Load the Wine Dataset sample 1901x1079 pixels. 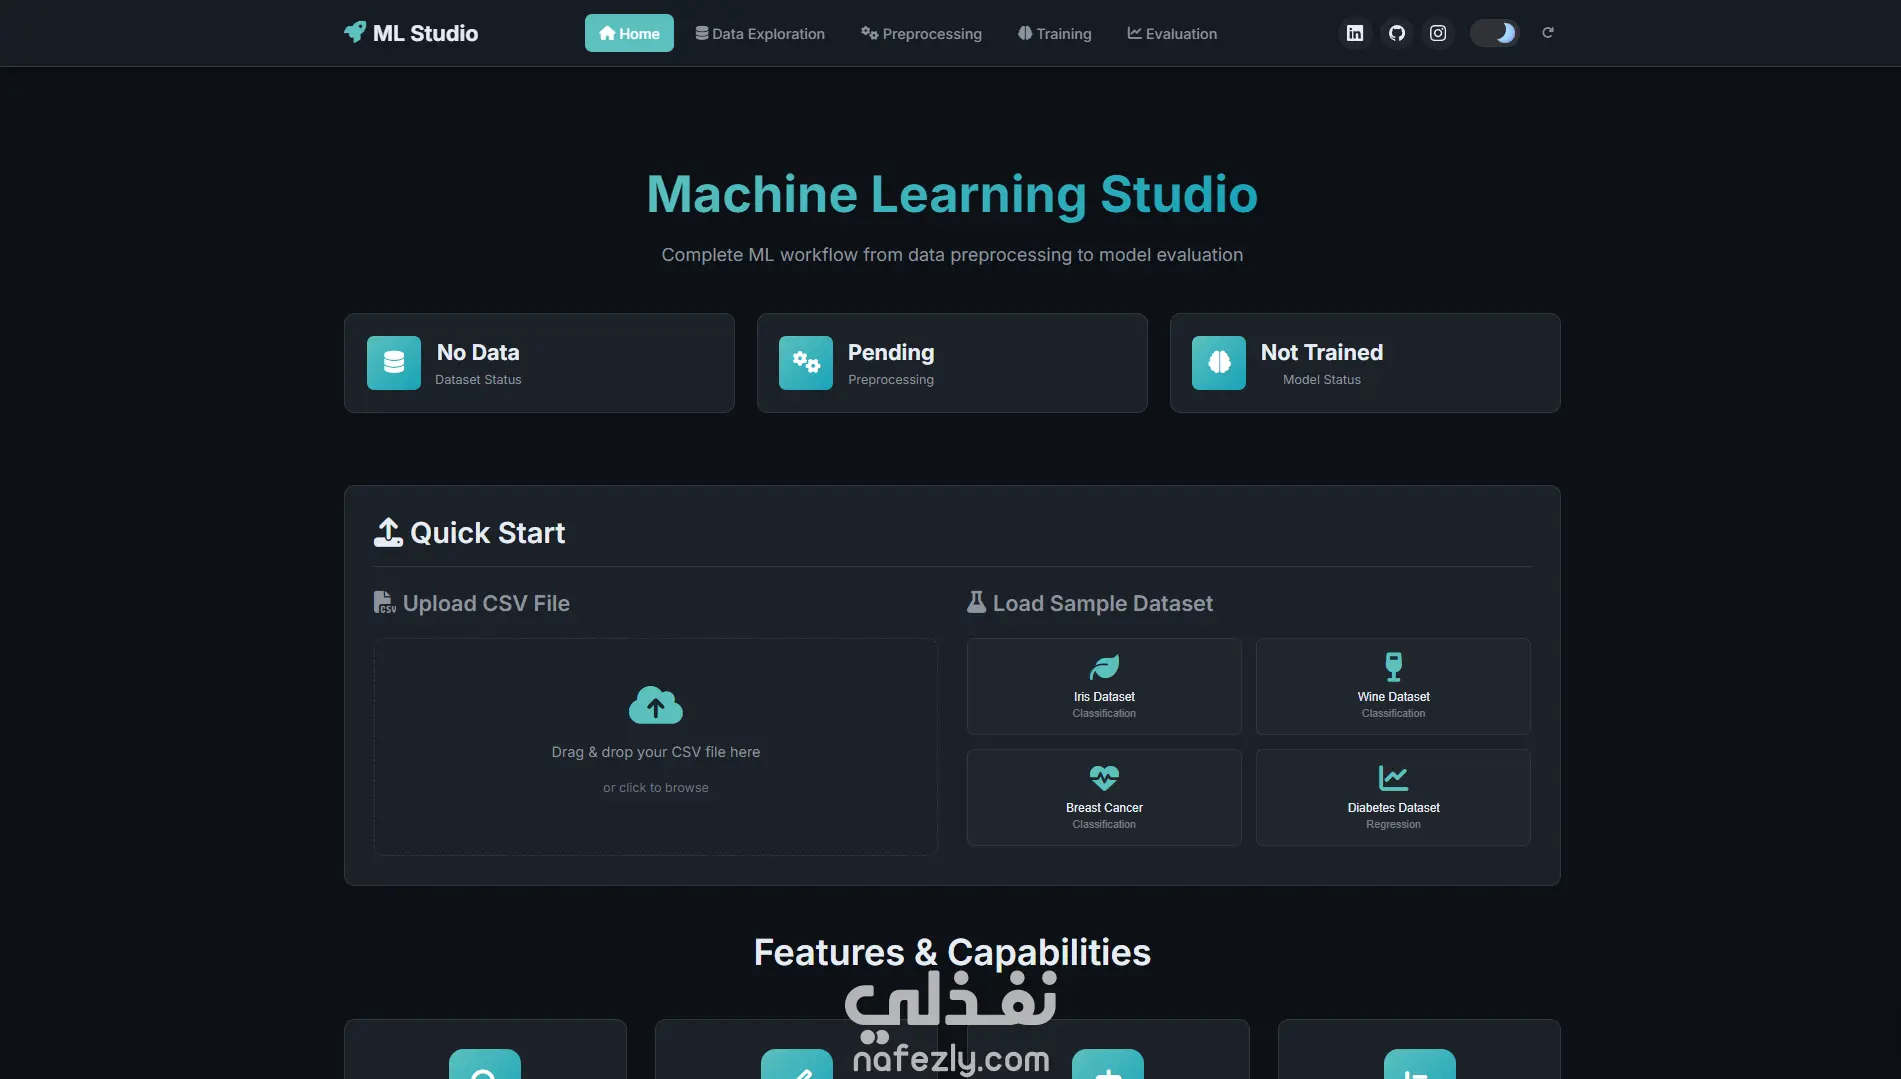1393,686
